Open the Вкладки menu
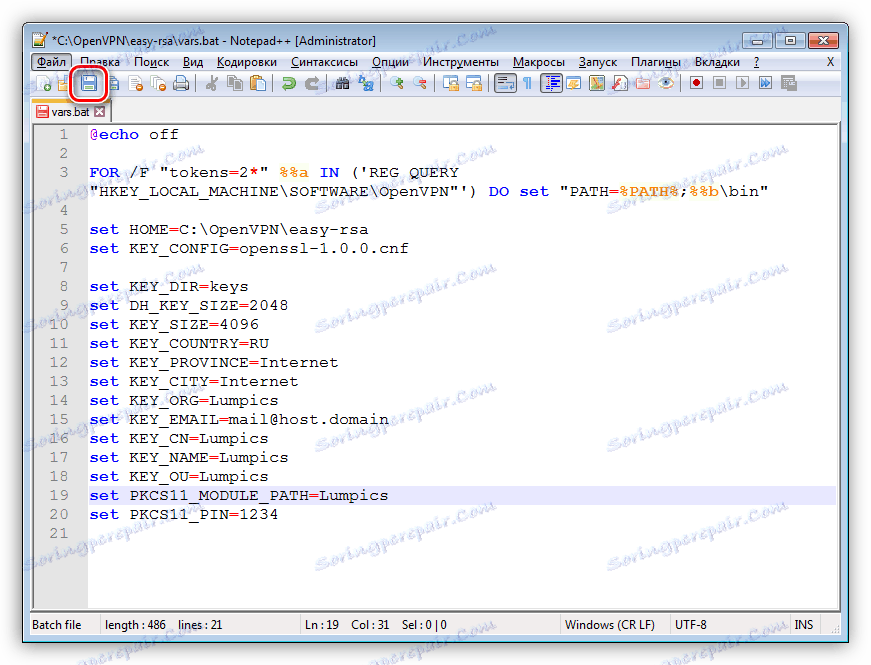871x665 pixels. [717, 62]
